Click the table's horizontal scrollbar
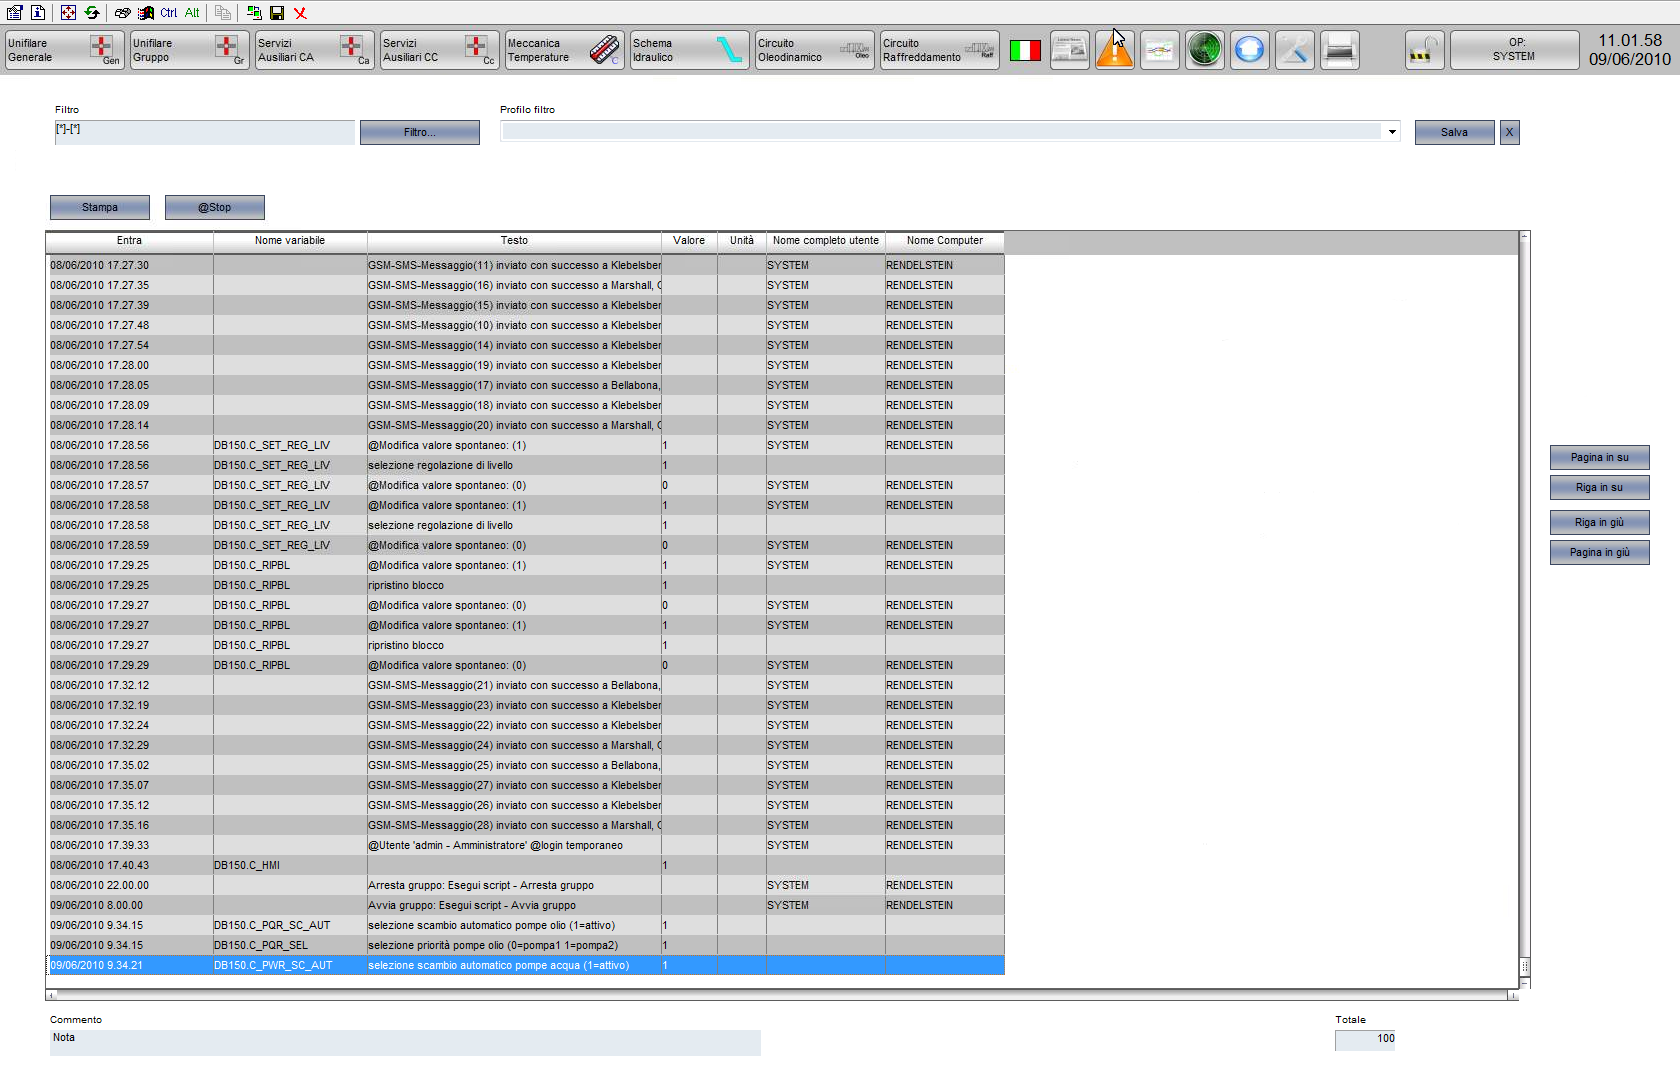 click(782, 995)
